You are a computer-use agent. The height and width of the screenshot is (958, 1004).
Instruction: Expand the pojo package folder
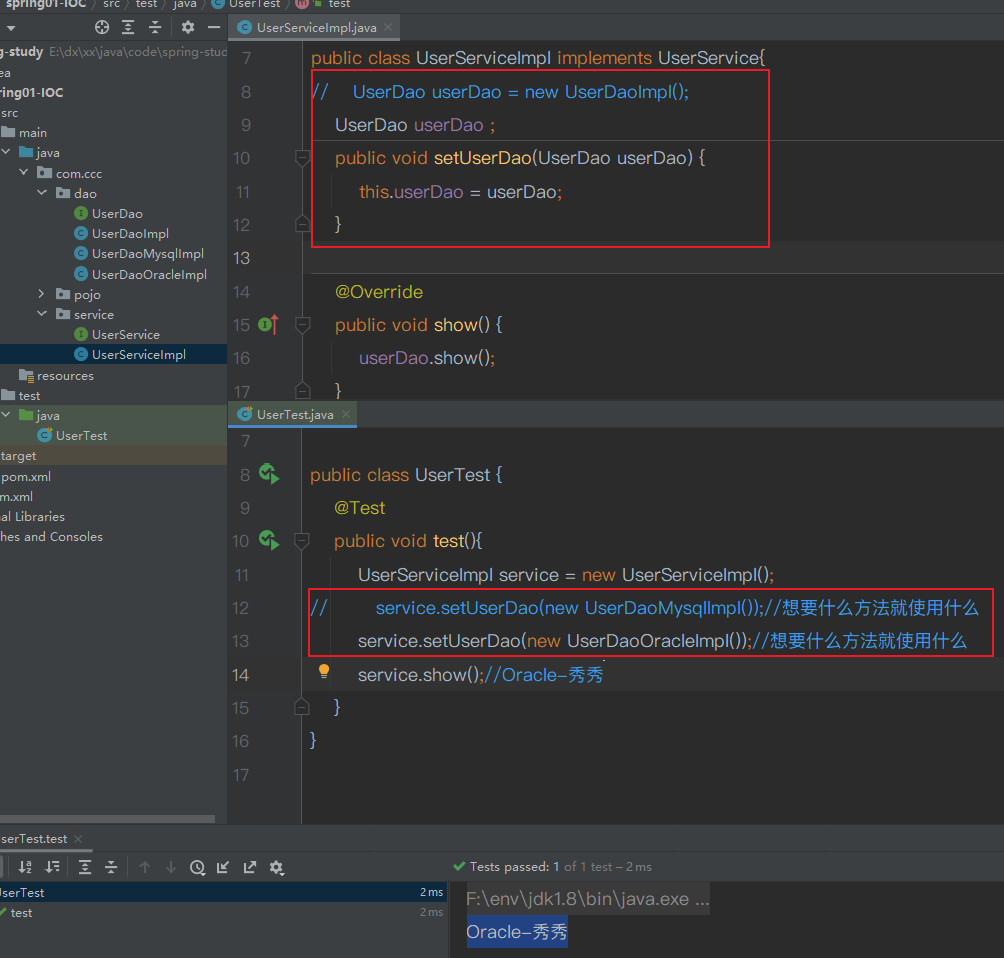click(42, 294)
